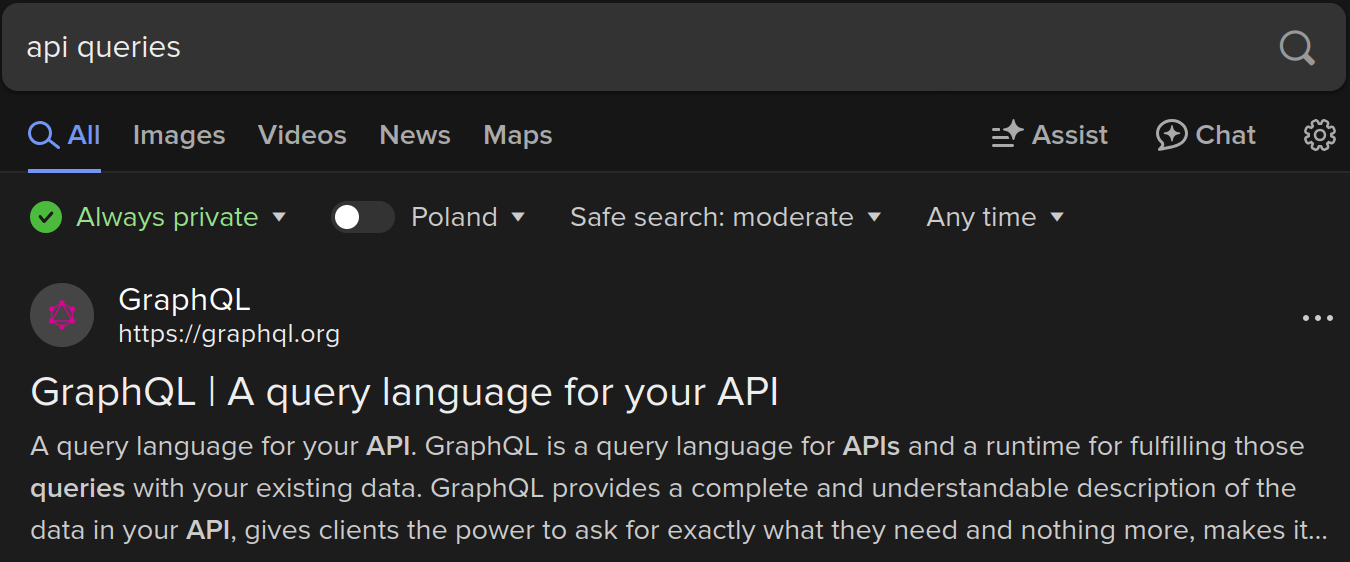
Task: Select the All results tab
Action: point(64,135)
